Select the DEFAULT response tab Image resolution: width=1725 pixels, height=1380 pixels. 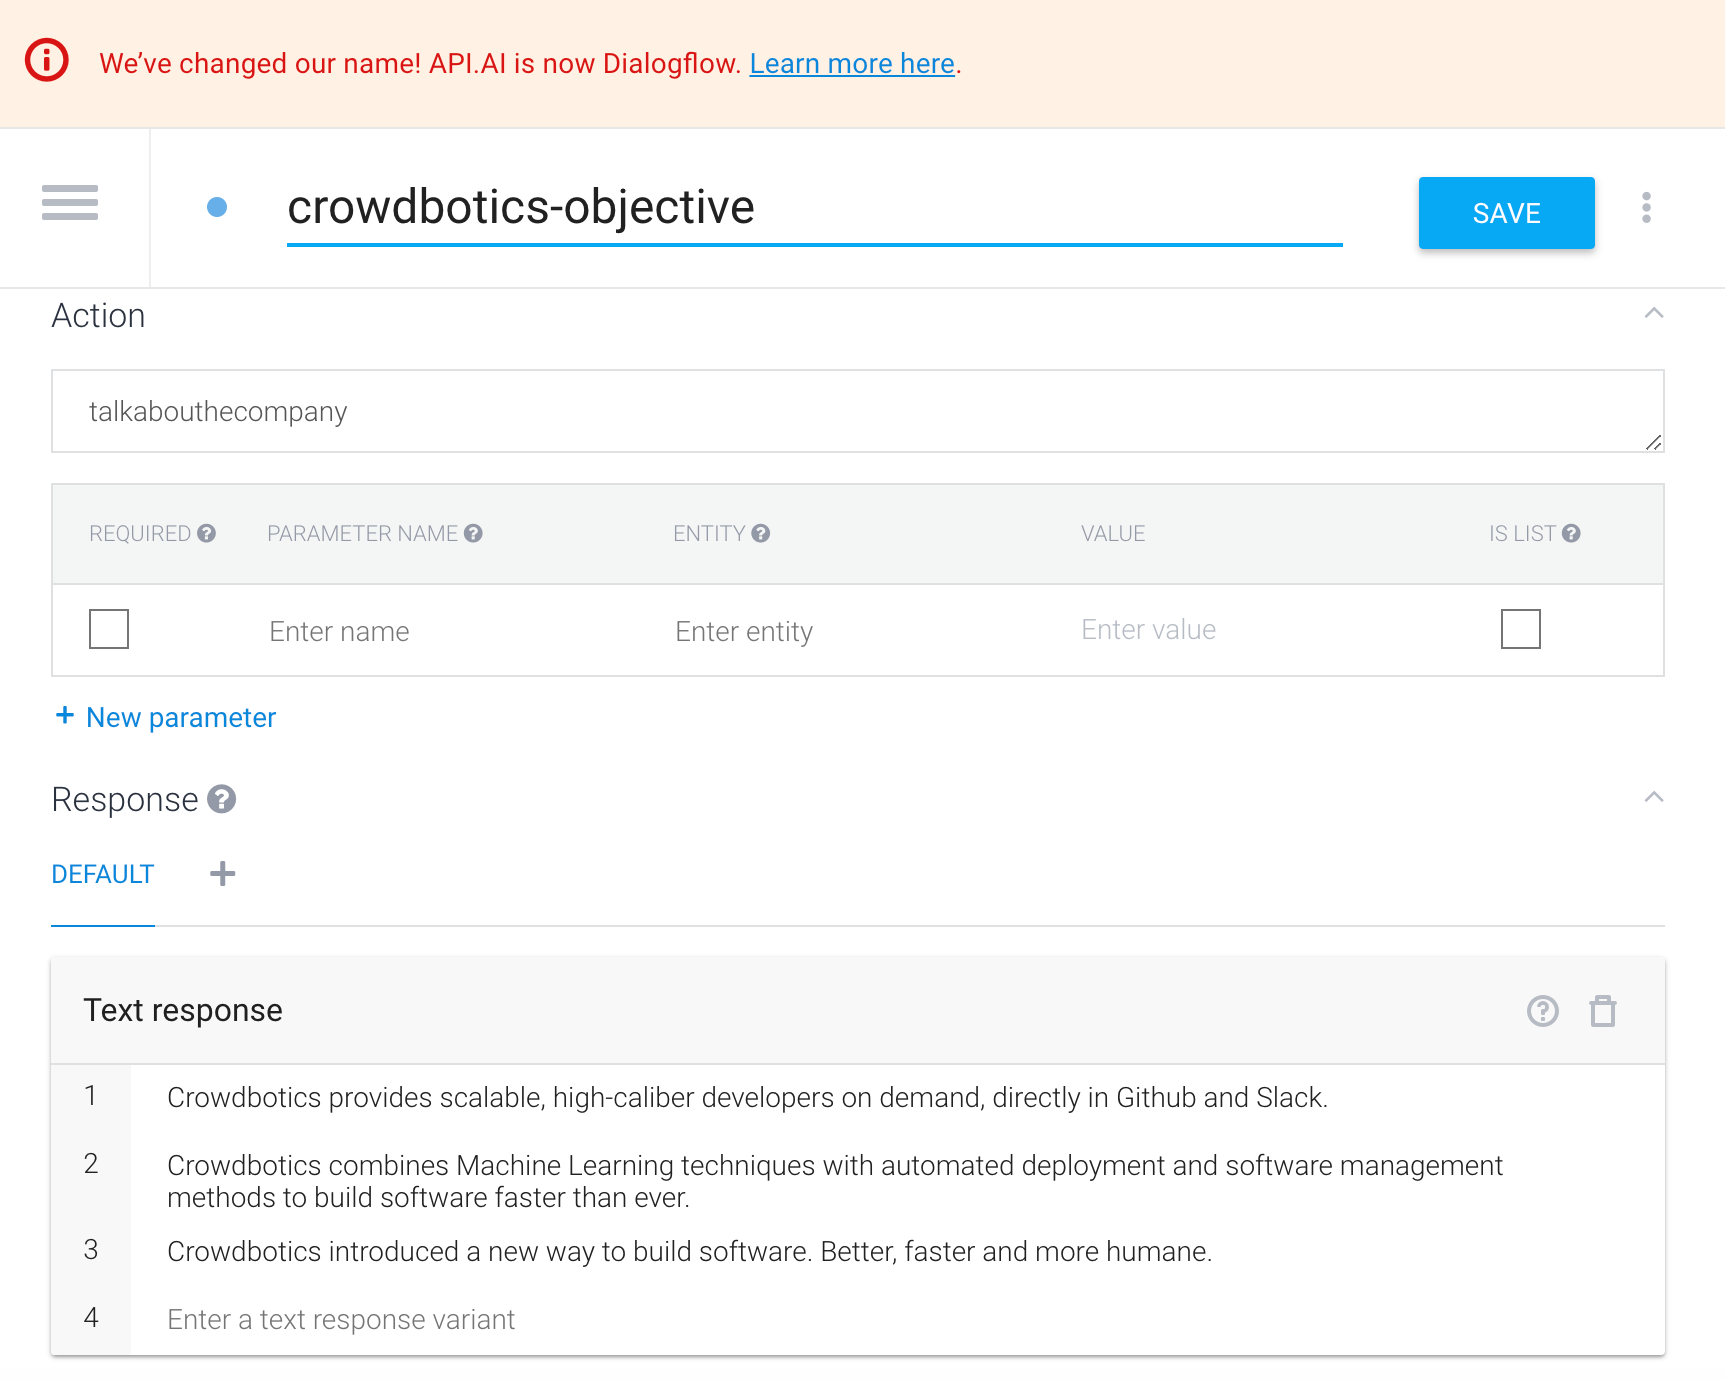103,874
